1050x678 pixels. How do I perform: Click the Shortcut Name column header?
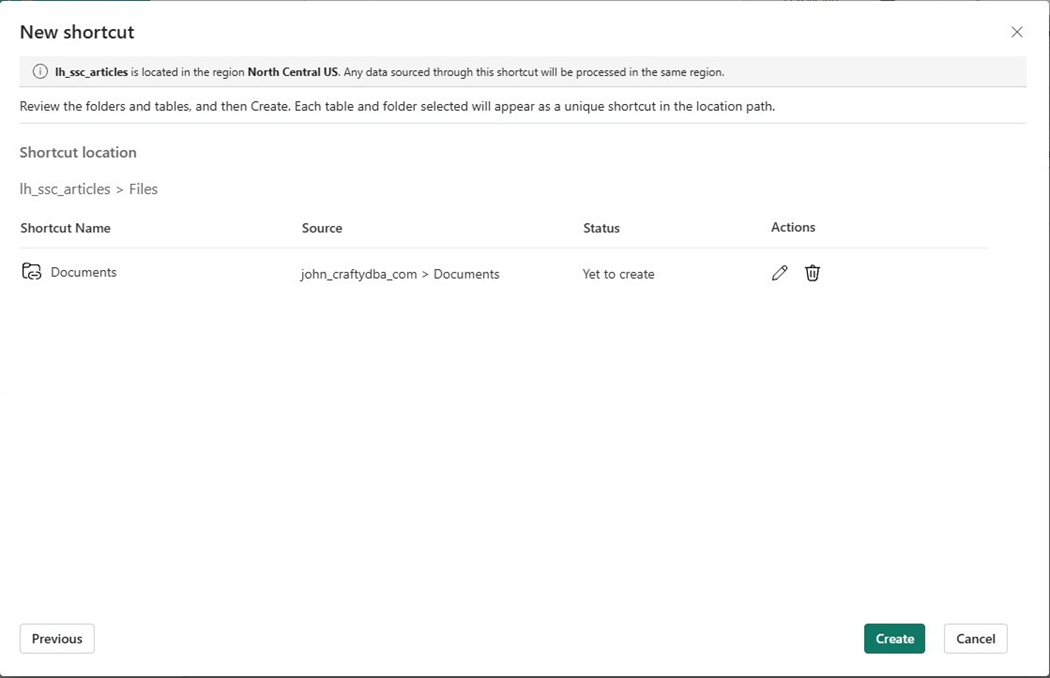(65, 228)
